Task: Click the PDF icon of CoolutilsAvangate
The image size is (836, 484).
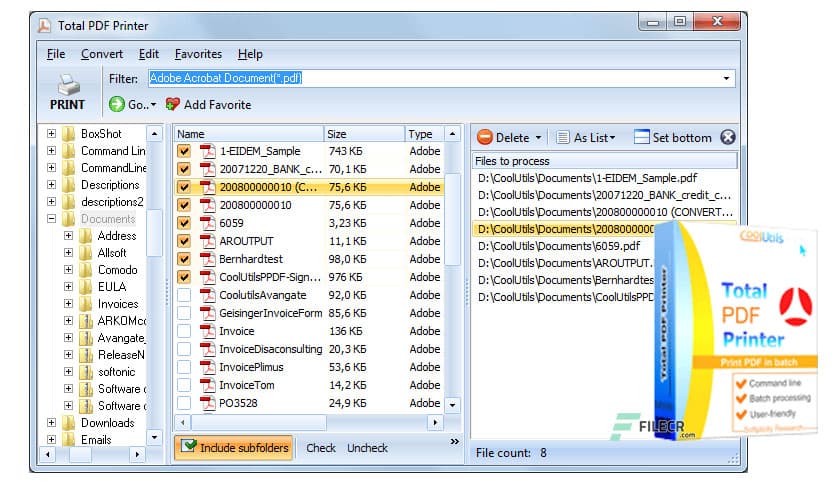Action: [207, 295]
